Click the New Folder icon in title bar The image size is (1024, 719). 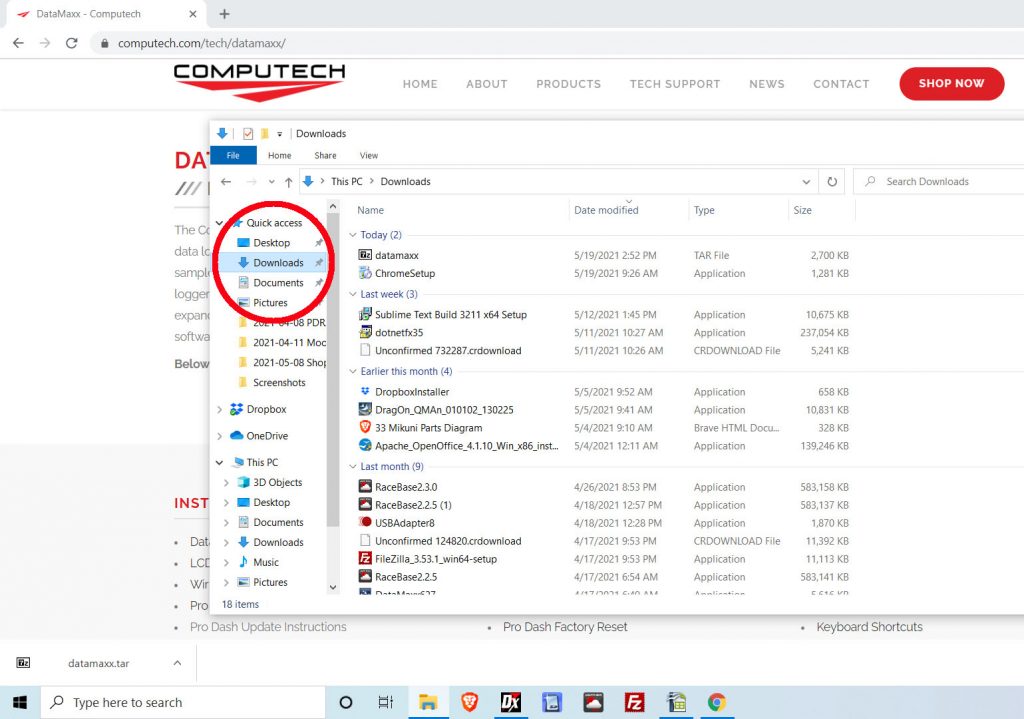[x=264, y=134]
